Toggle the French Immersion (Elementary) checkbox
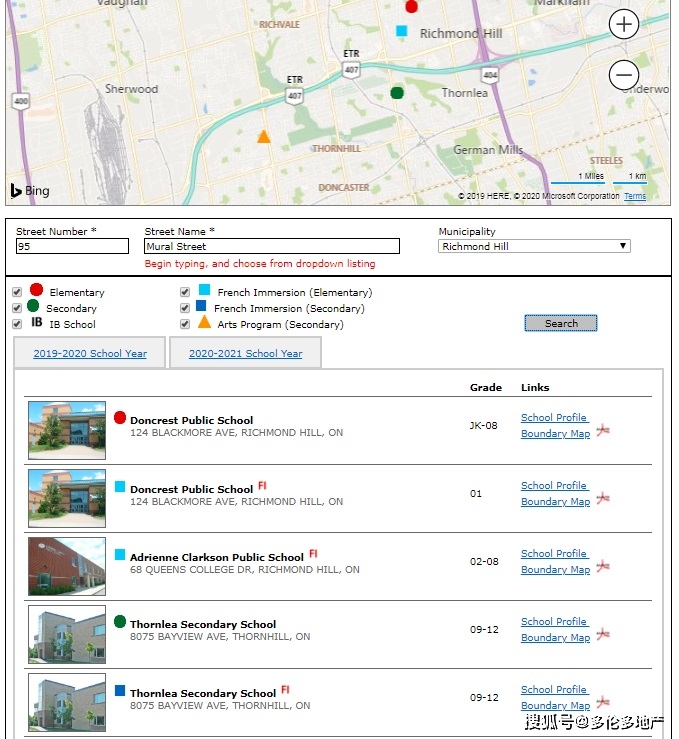Screen dimensions: 679x739 tap(185, 292)
